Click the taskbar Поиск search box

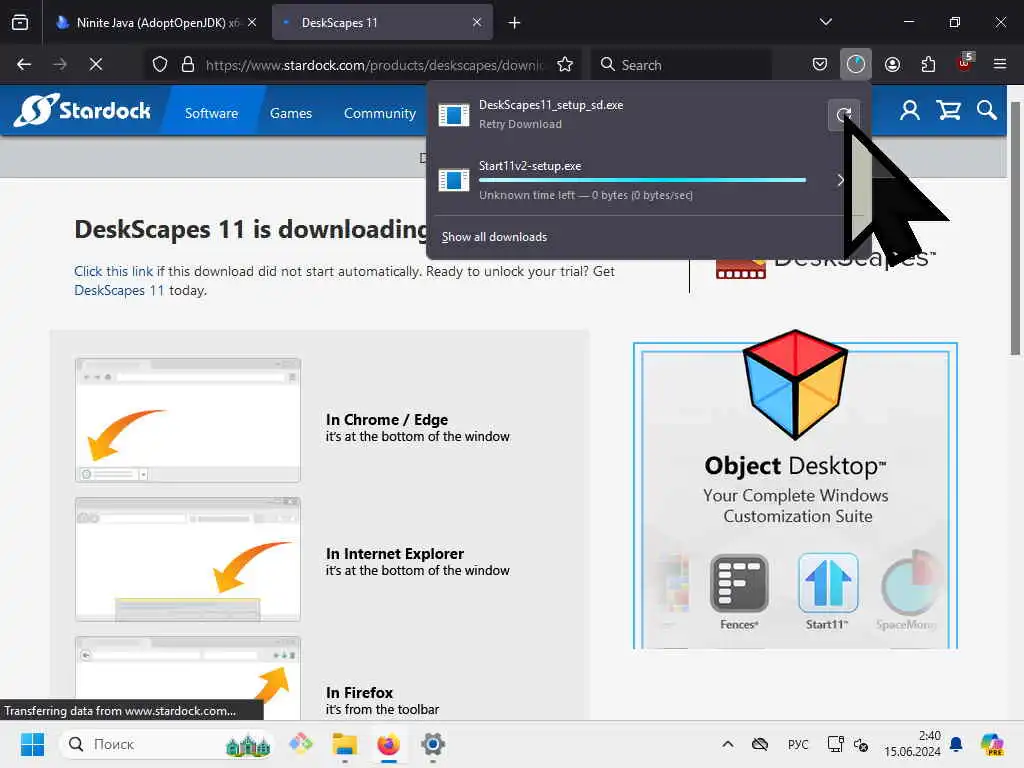167,744
